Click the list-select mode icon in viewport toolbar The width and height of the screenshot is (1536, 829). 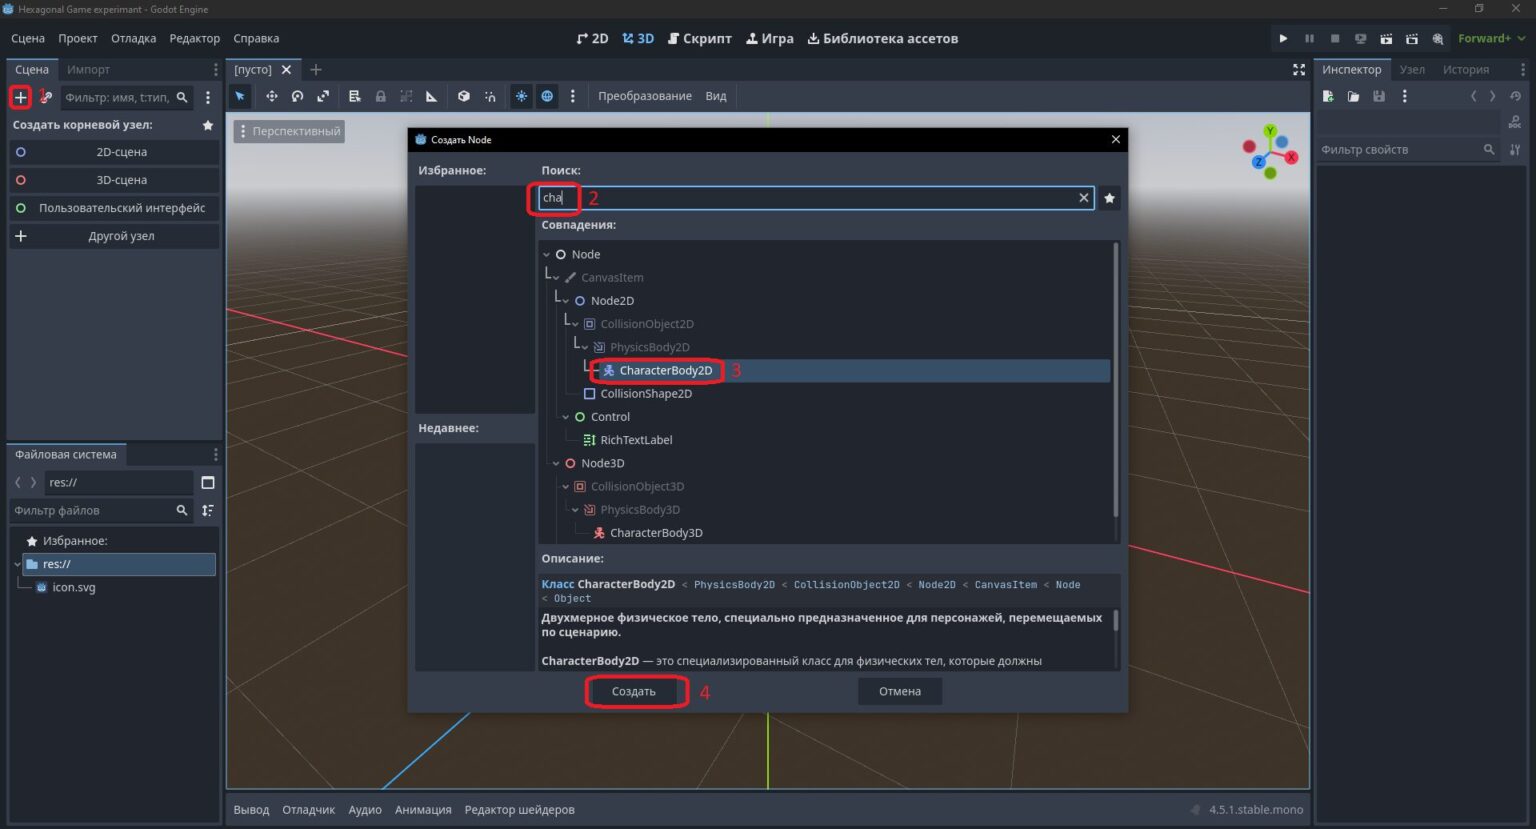(354, 96)
